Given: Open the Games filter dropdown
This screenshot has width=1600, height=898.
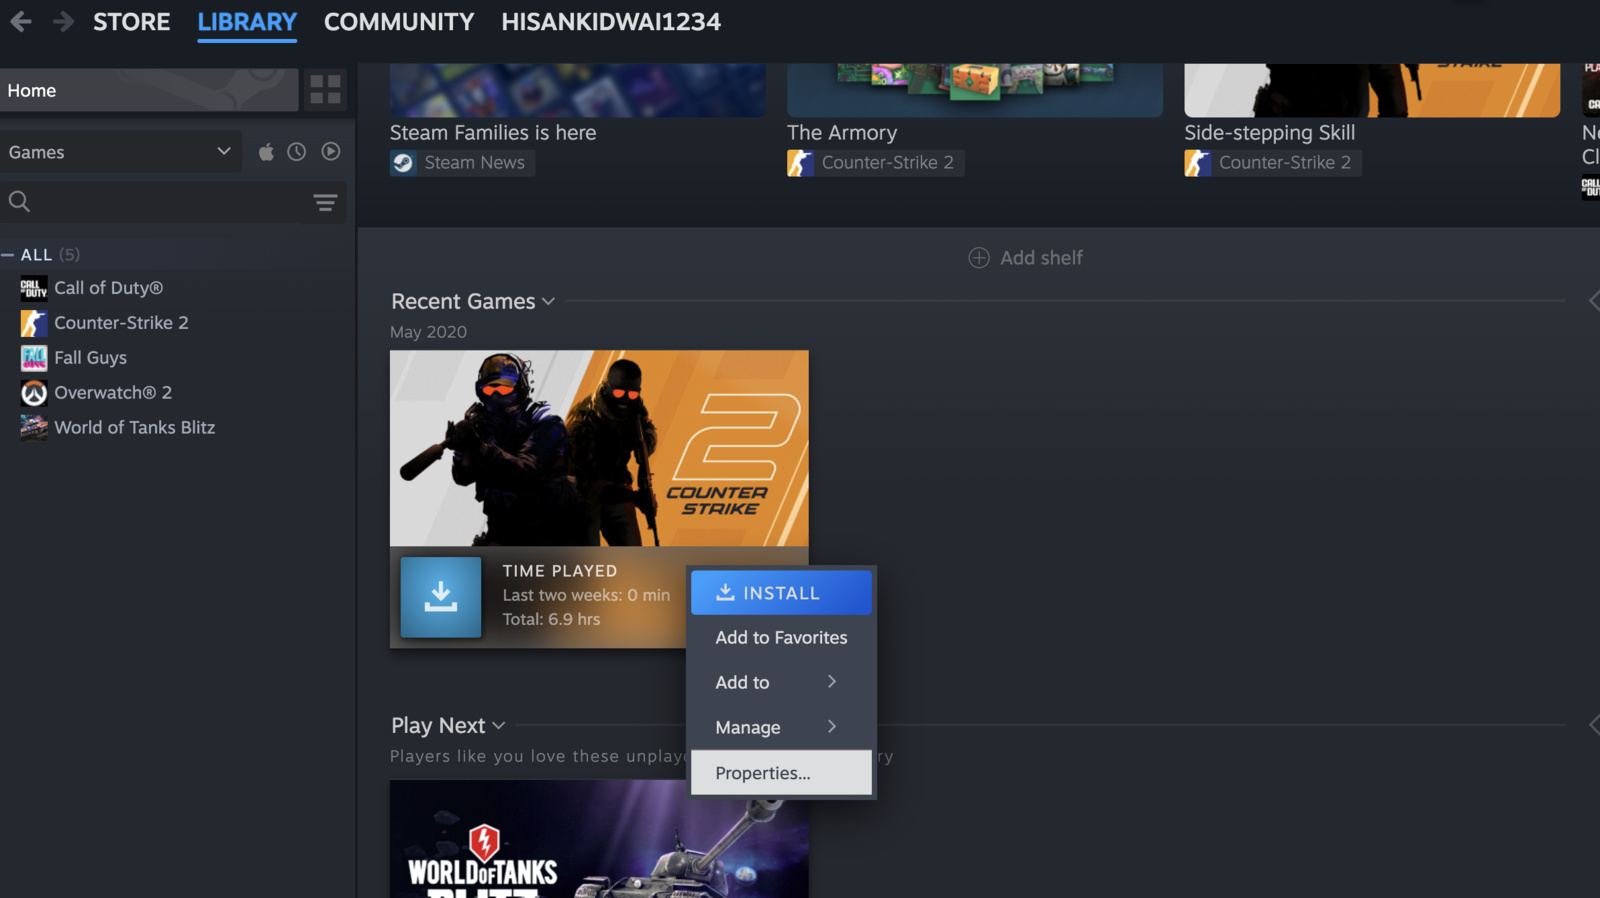Looking at the screenshot, I should [x=120, y=152].
